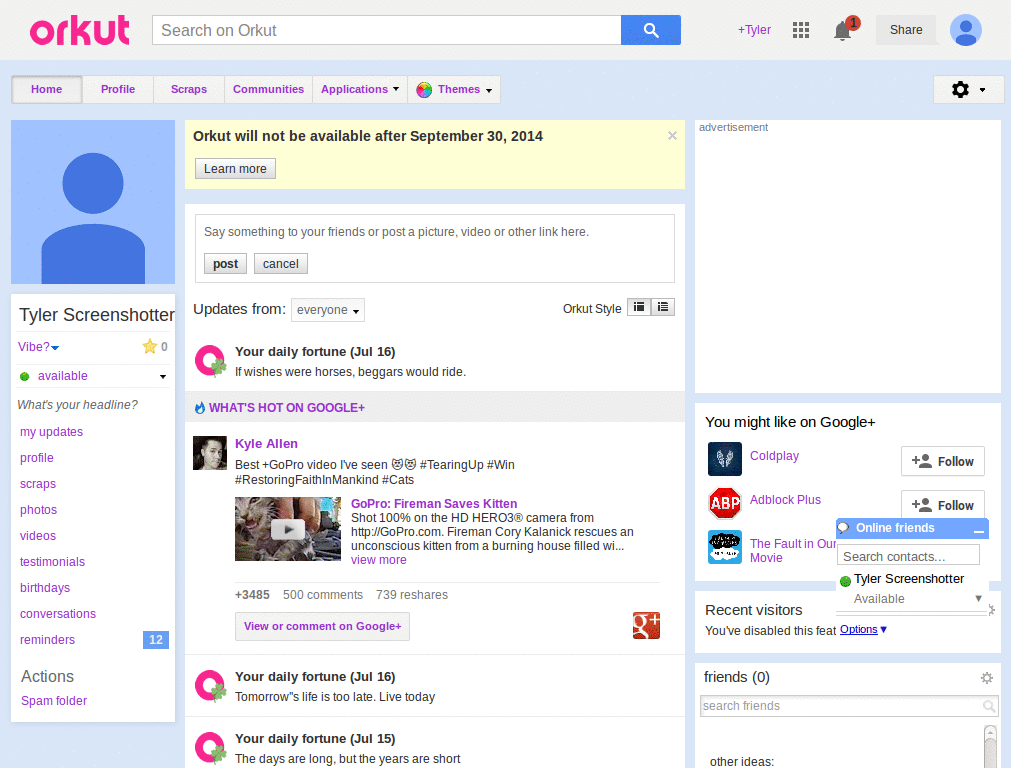Click the red Google+ icon
The image size is (1024, 768).
click(x=646, y=626)
